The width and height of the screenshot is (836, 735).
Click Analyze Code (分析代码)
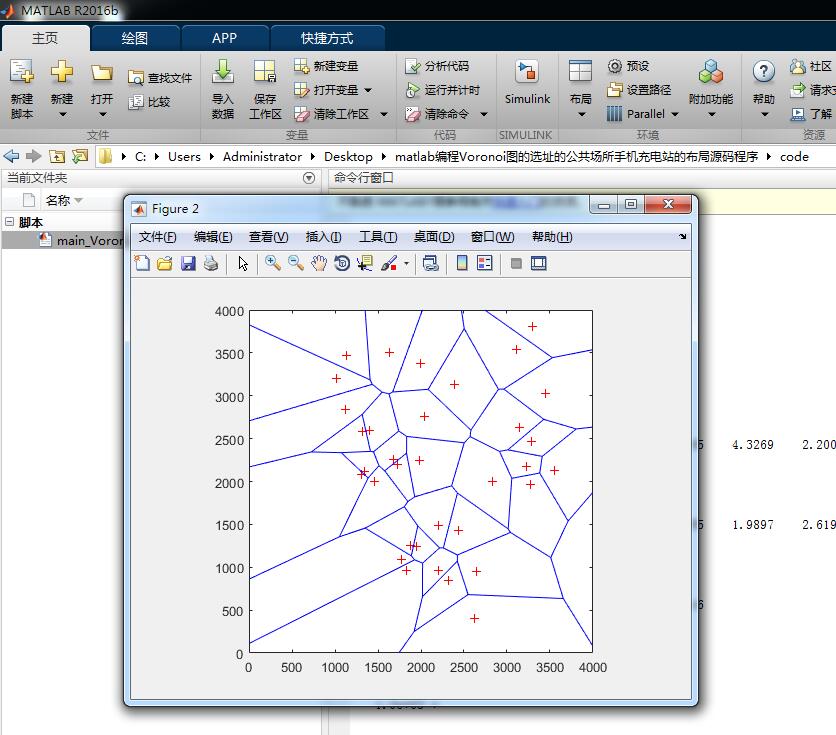pos(437,66)
